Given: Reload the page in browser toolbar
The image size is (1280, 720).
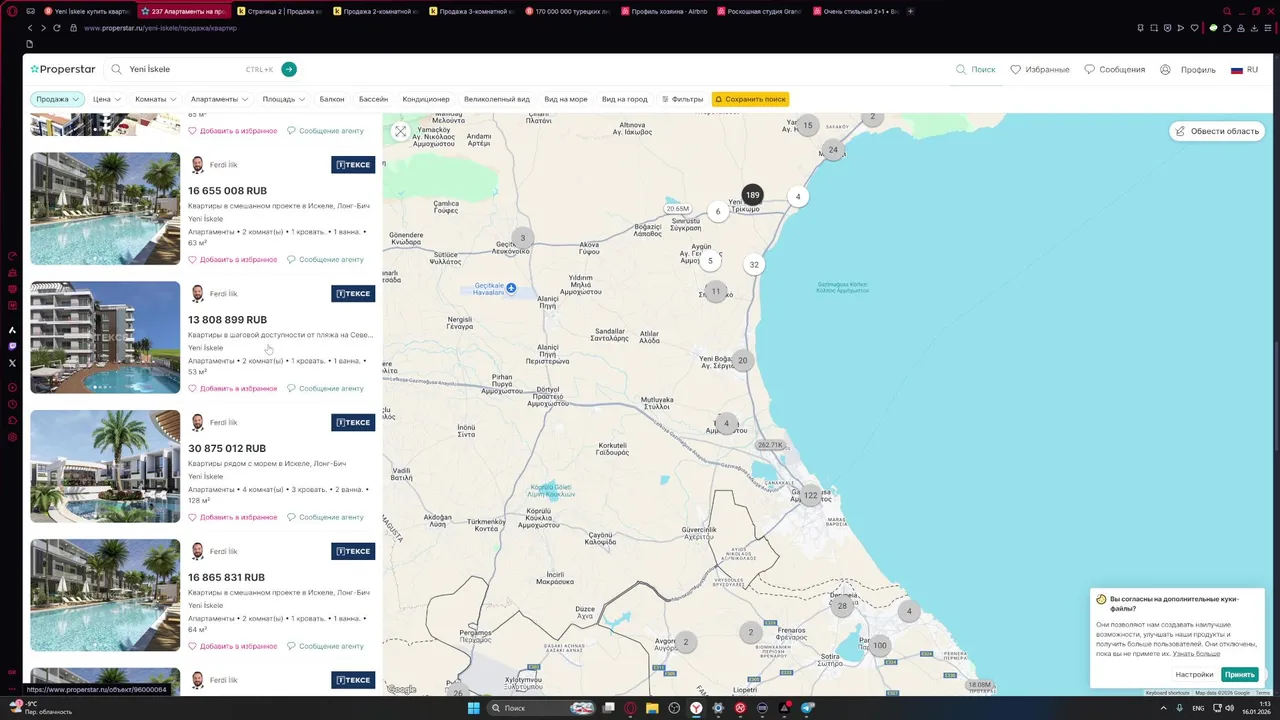Looking at the screenshot, I should [x=57, y=28].
